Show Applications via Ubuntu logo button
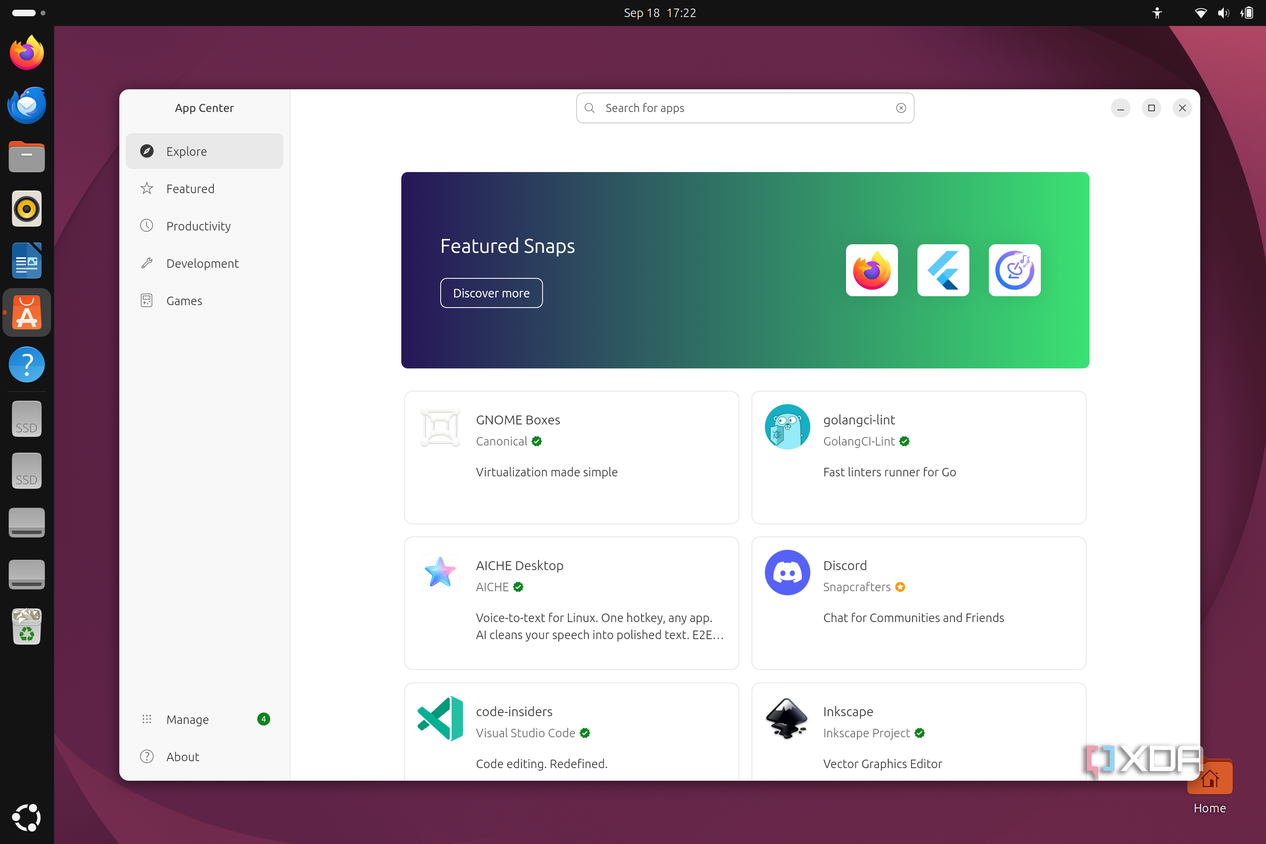The width and height of the screenshot is (1266, 844). click(x=27, y=817)
